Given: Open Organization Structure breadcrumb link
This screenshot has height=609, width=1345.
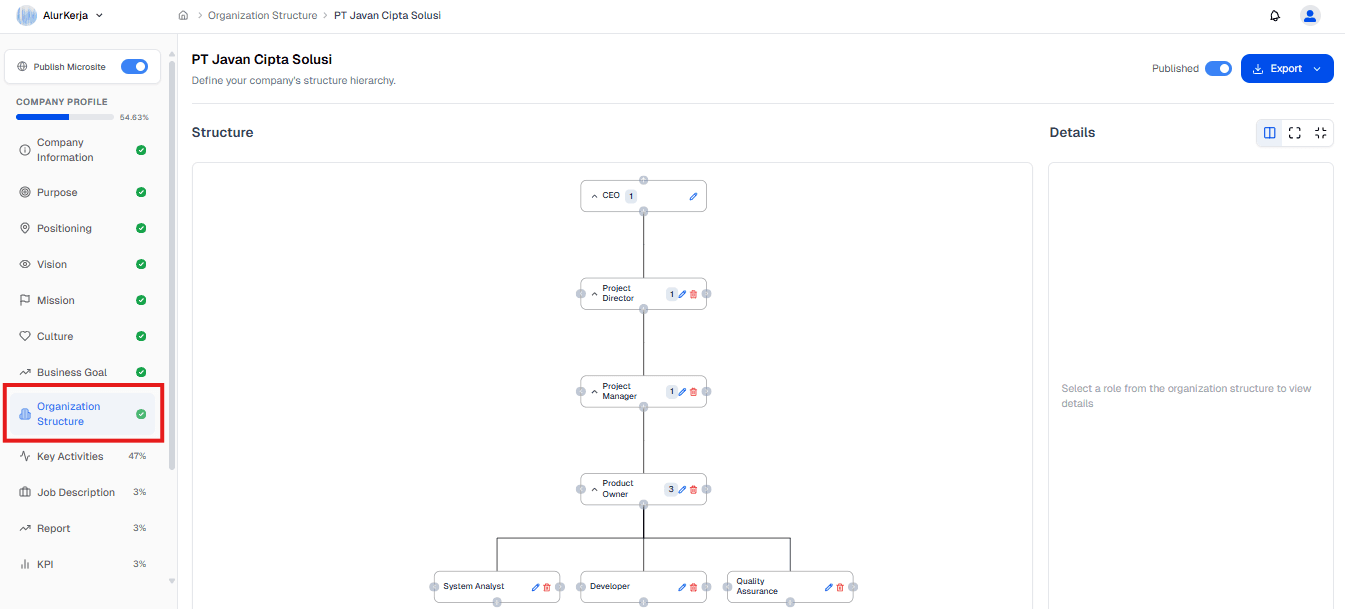Looking at the screenshot, I should click(x=262, y=15).
